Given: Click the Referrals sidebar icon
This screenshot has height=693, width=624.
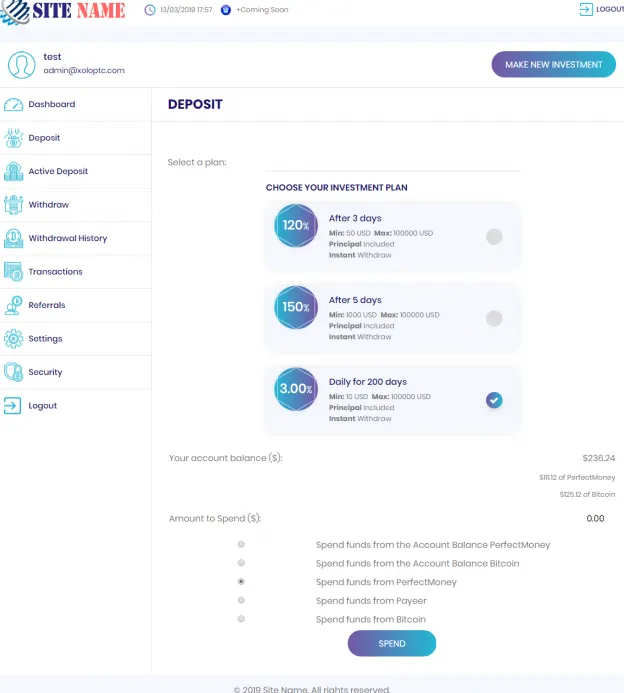Looking at the screenshot, I should (x=13, y=305).
